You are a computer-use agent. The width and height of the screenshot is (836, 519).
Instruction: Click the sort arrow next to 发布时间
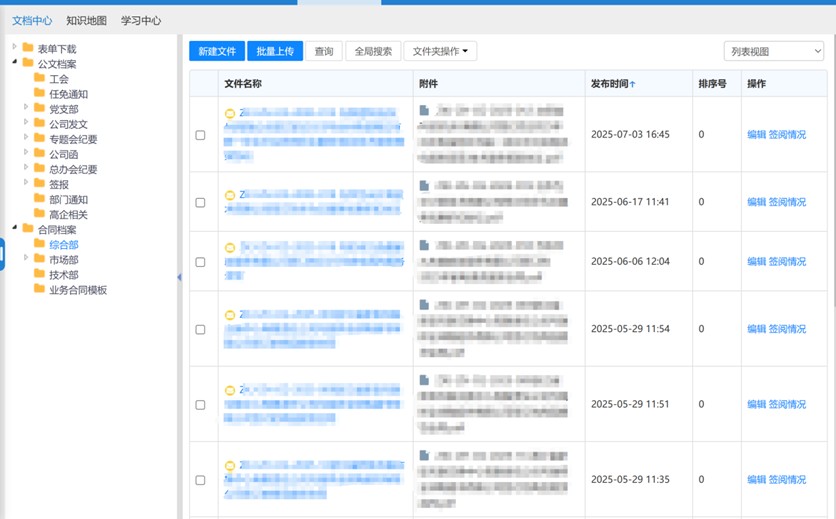click(x=633, y=84)
